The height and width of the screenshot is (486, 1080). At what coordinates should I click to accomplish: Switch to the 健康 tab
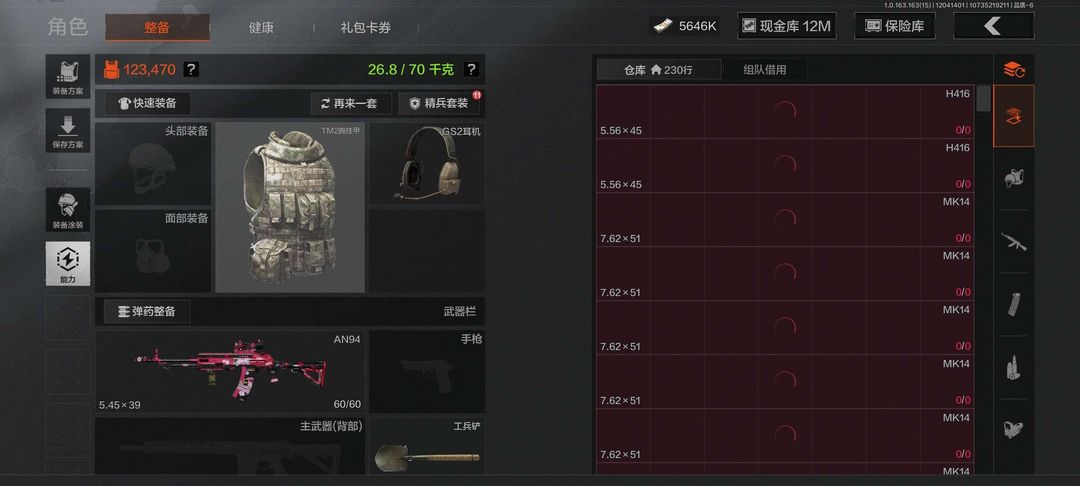point(261,28)
